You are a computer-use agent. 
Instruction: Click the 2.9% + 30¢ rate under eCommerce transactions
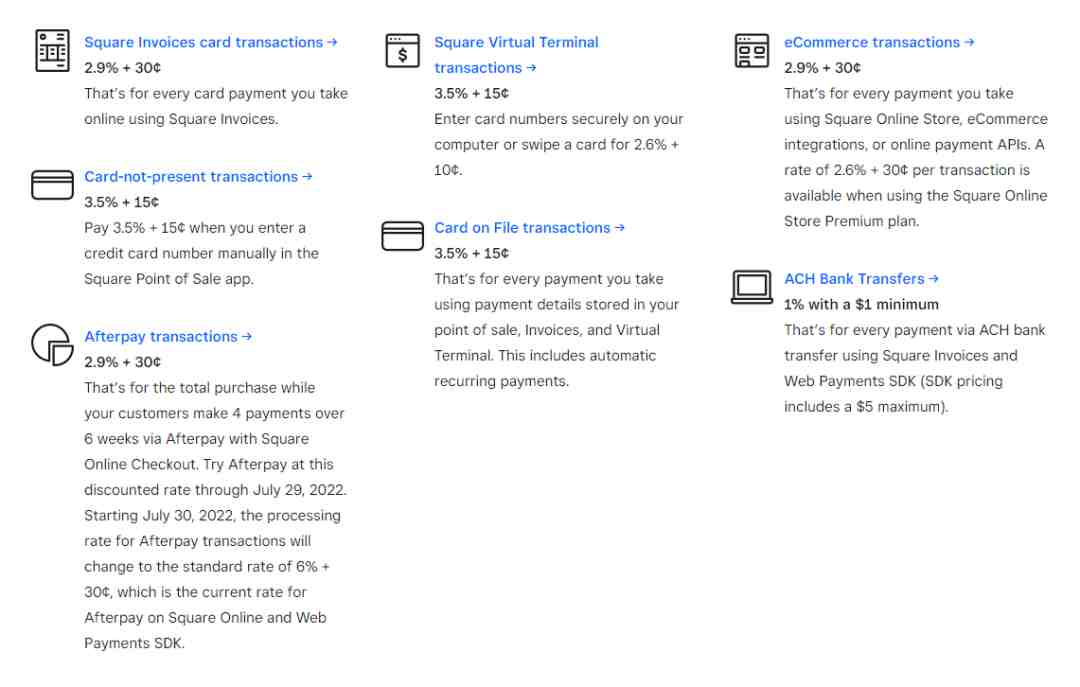point(822,68)
